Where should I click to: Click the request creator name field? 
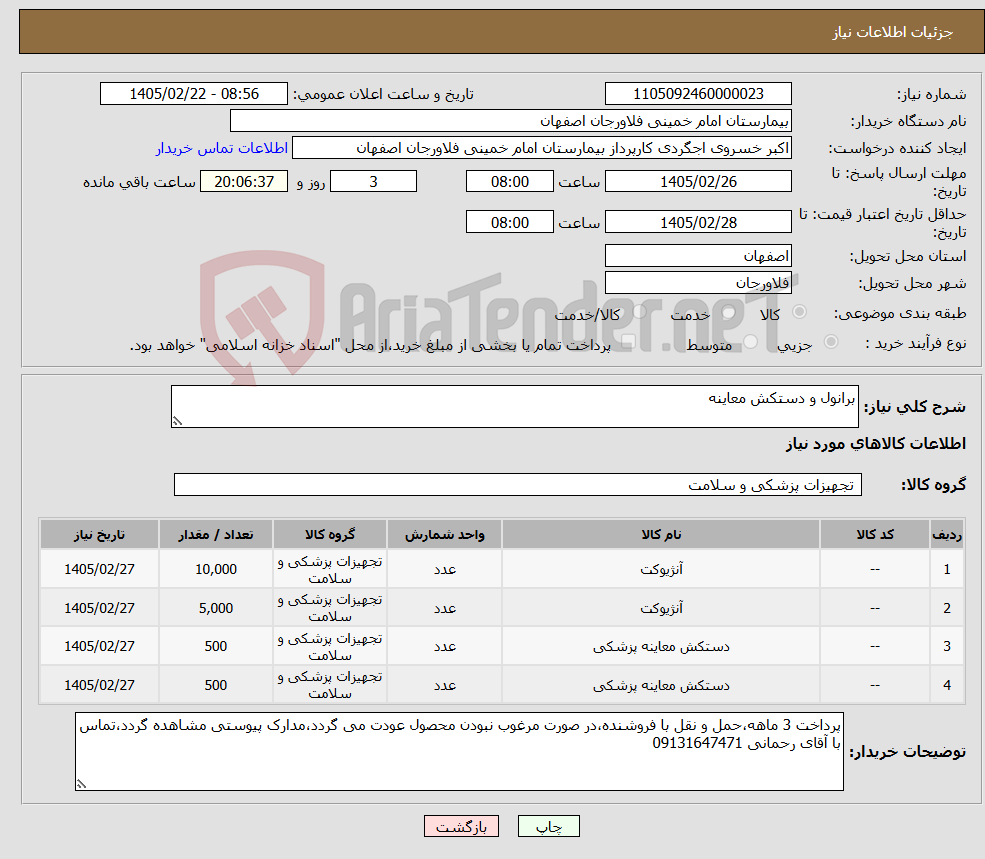[541, 148]
